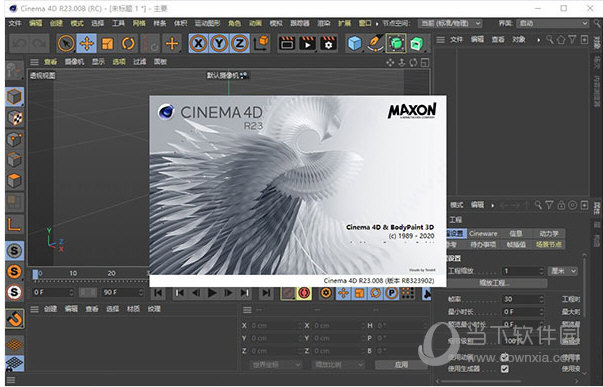
Task: Enable the magnet snap icon
Action: (15, 319)
